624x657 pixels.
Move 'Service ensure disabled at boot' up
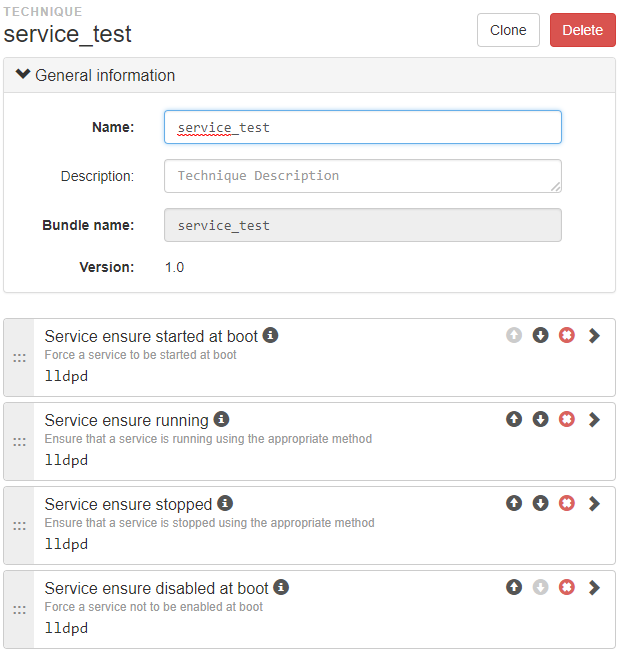pos(514,587)
